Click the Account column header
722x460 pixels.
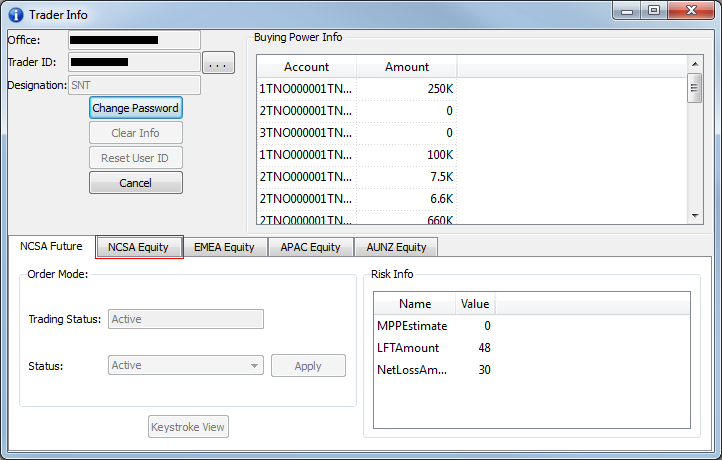(306, 67)
